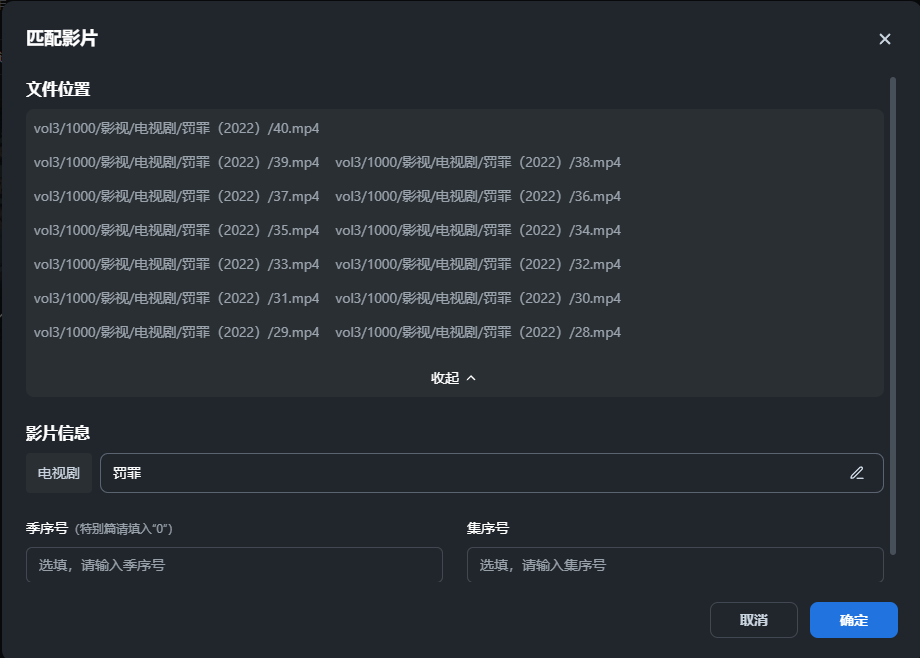Focus the 集序号 episode number input
920x658 pixels.
(x=675, y=565)
